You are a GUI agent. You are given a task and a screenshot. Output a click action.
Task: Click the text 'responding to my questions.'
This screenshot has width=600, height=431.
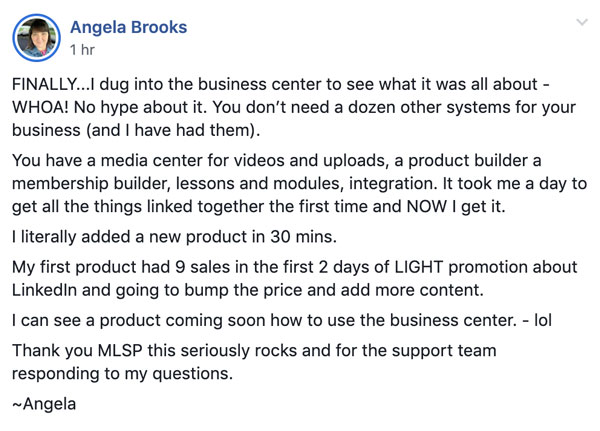122,374
